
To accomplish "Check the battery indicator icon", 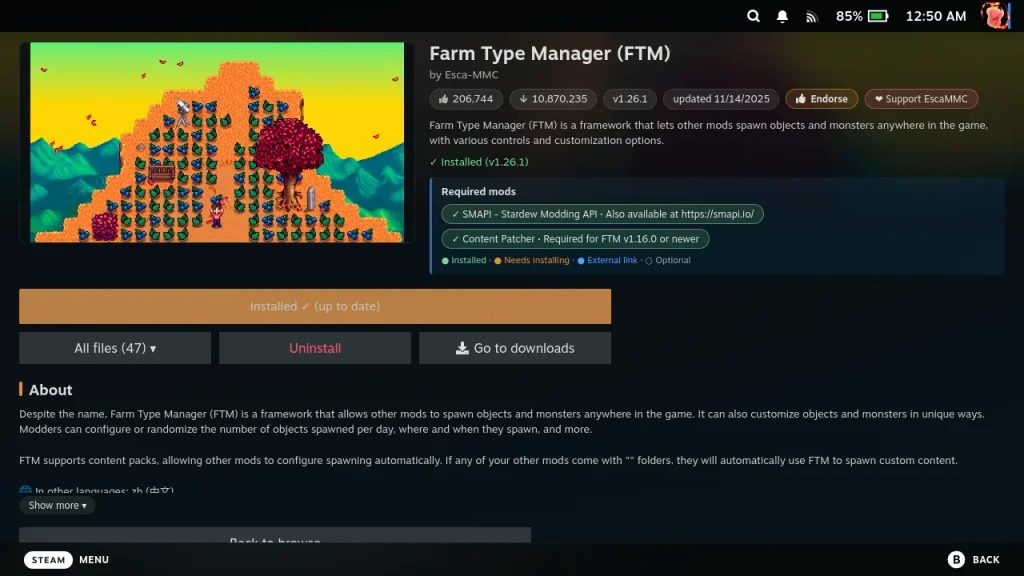I will coord(878,16).
